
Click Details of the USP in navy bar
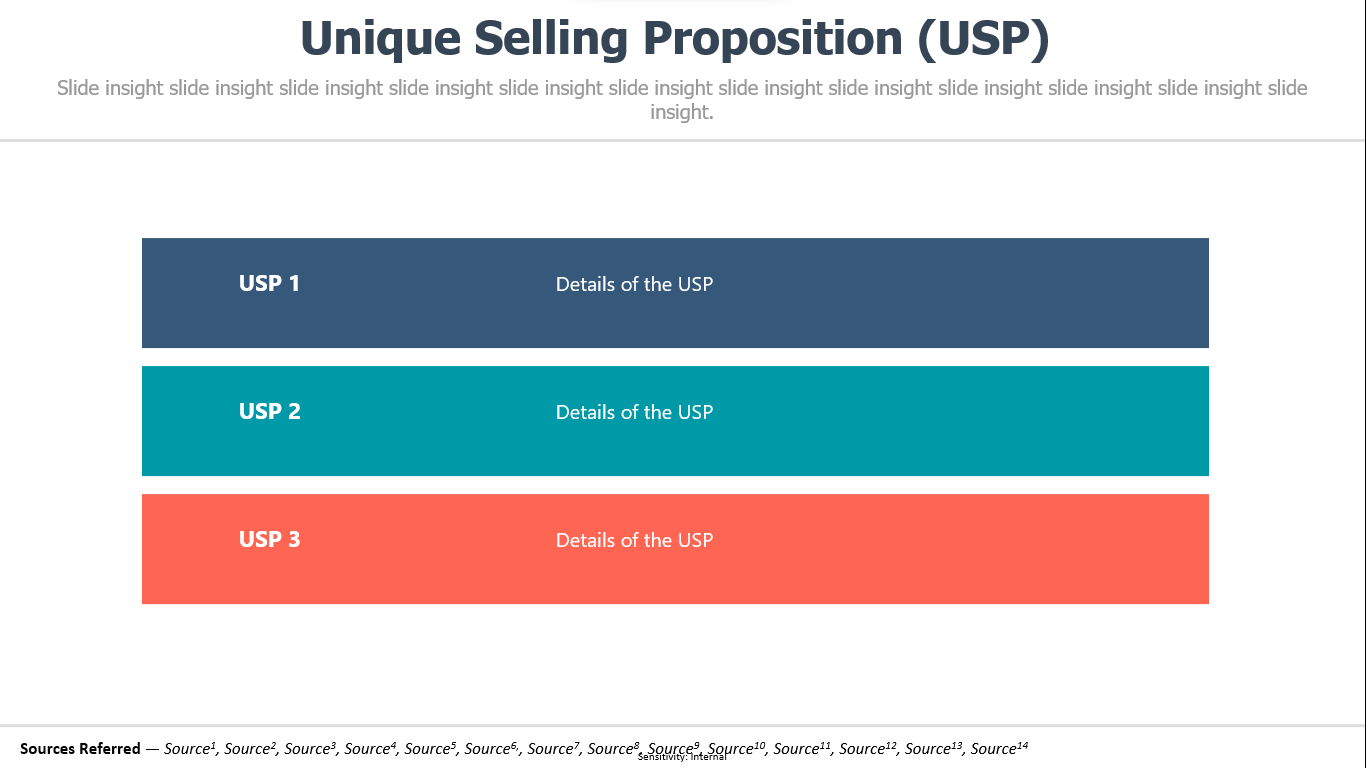click(634, 284)
